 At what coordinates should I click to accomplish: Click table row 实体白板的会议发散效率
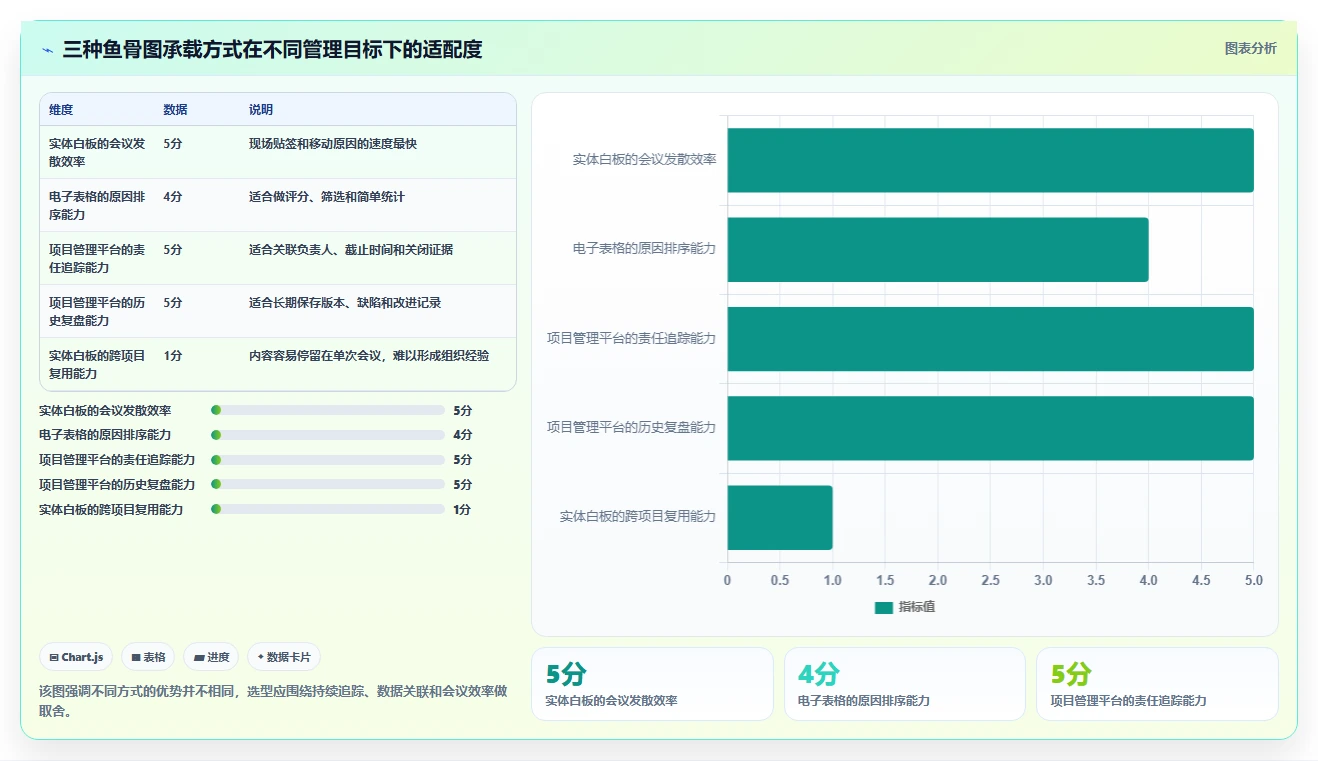click(x=278, y=152)
